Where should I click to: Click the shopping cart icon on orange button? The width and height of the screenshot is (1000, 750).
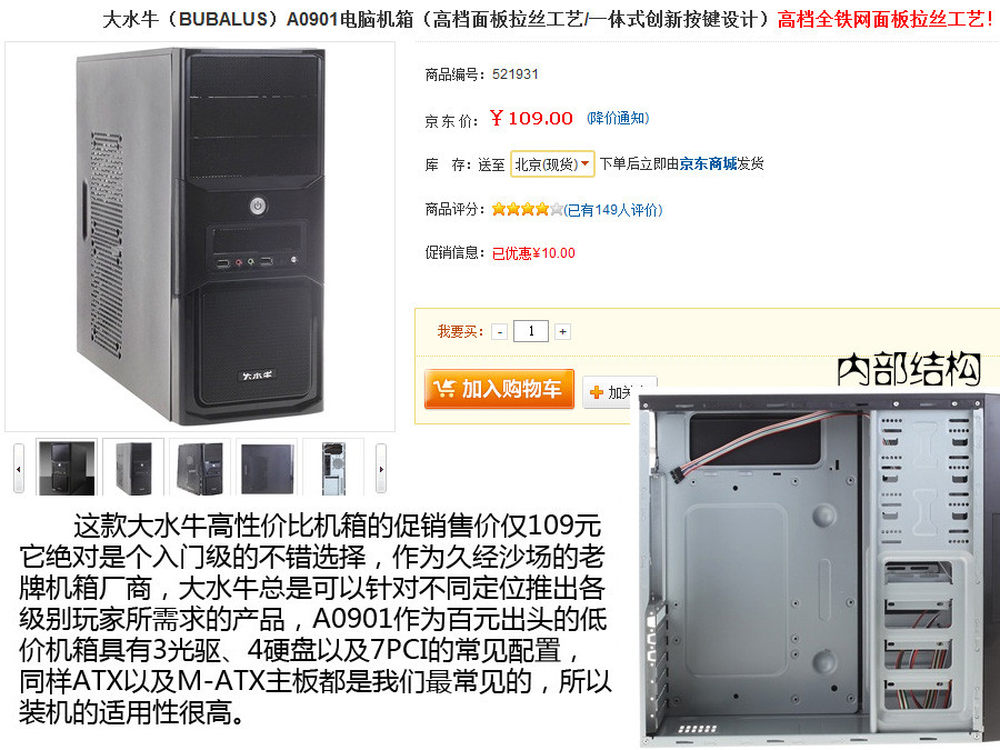[x=444, y=388]
